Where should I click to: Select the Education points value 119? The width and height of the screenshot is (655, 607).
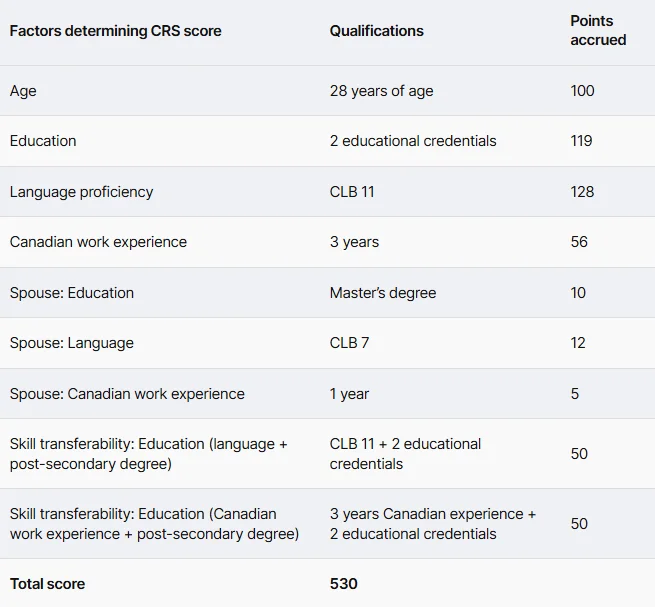(x=581, y=141)
